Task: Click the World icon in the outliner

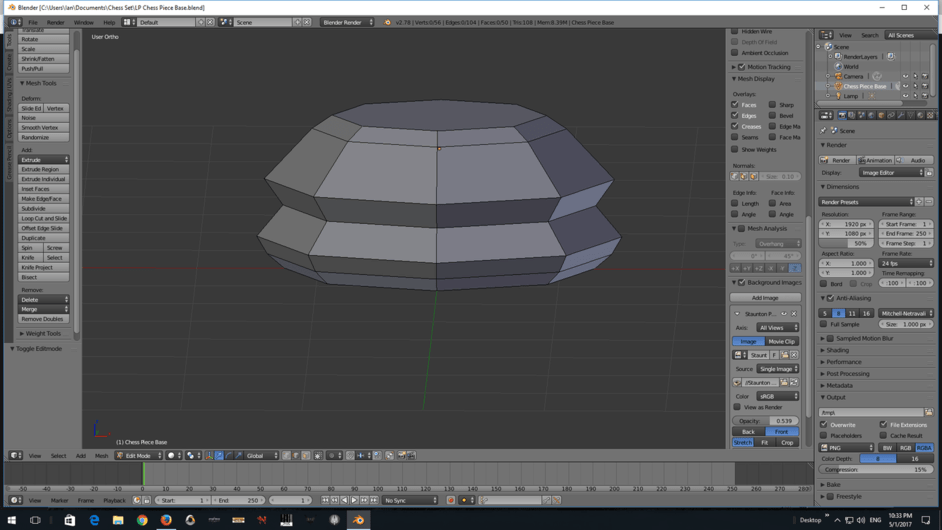Action: [x=838, y=67]
